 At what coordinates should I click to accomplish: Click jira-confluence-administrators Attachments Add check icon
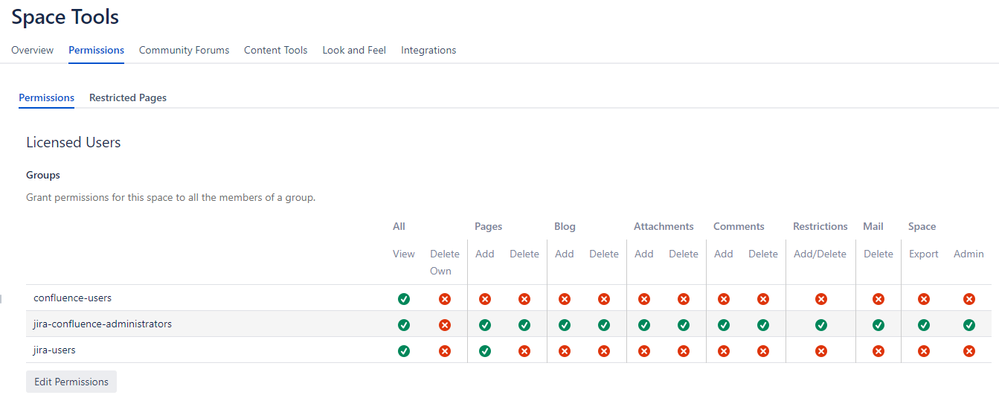(644, 325)
